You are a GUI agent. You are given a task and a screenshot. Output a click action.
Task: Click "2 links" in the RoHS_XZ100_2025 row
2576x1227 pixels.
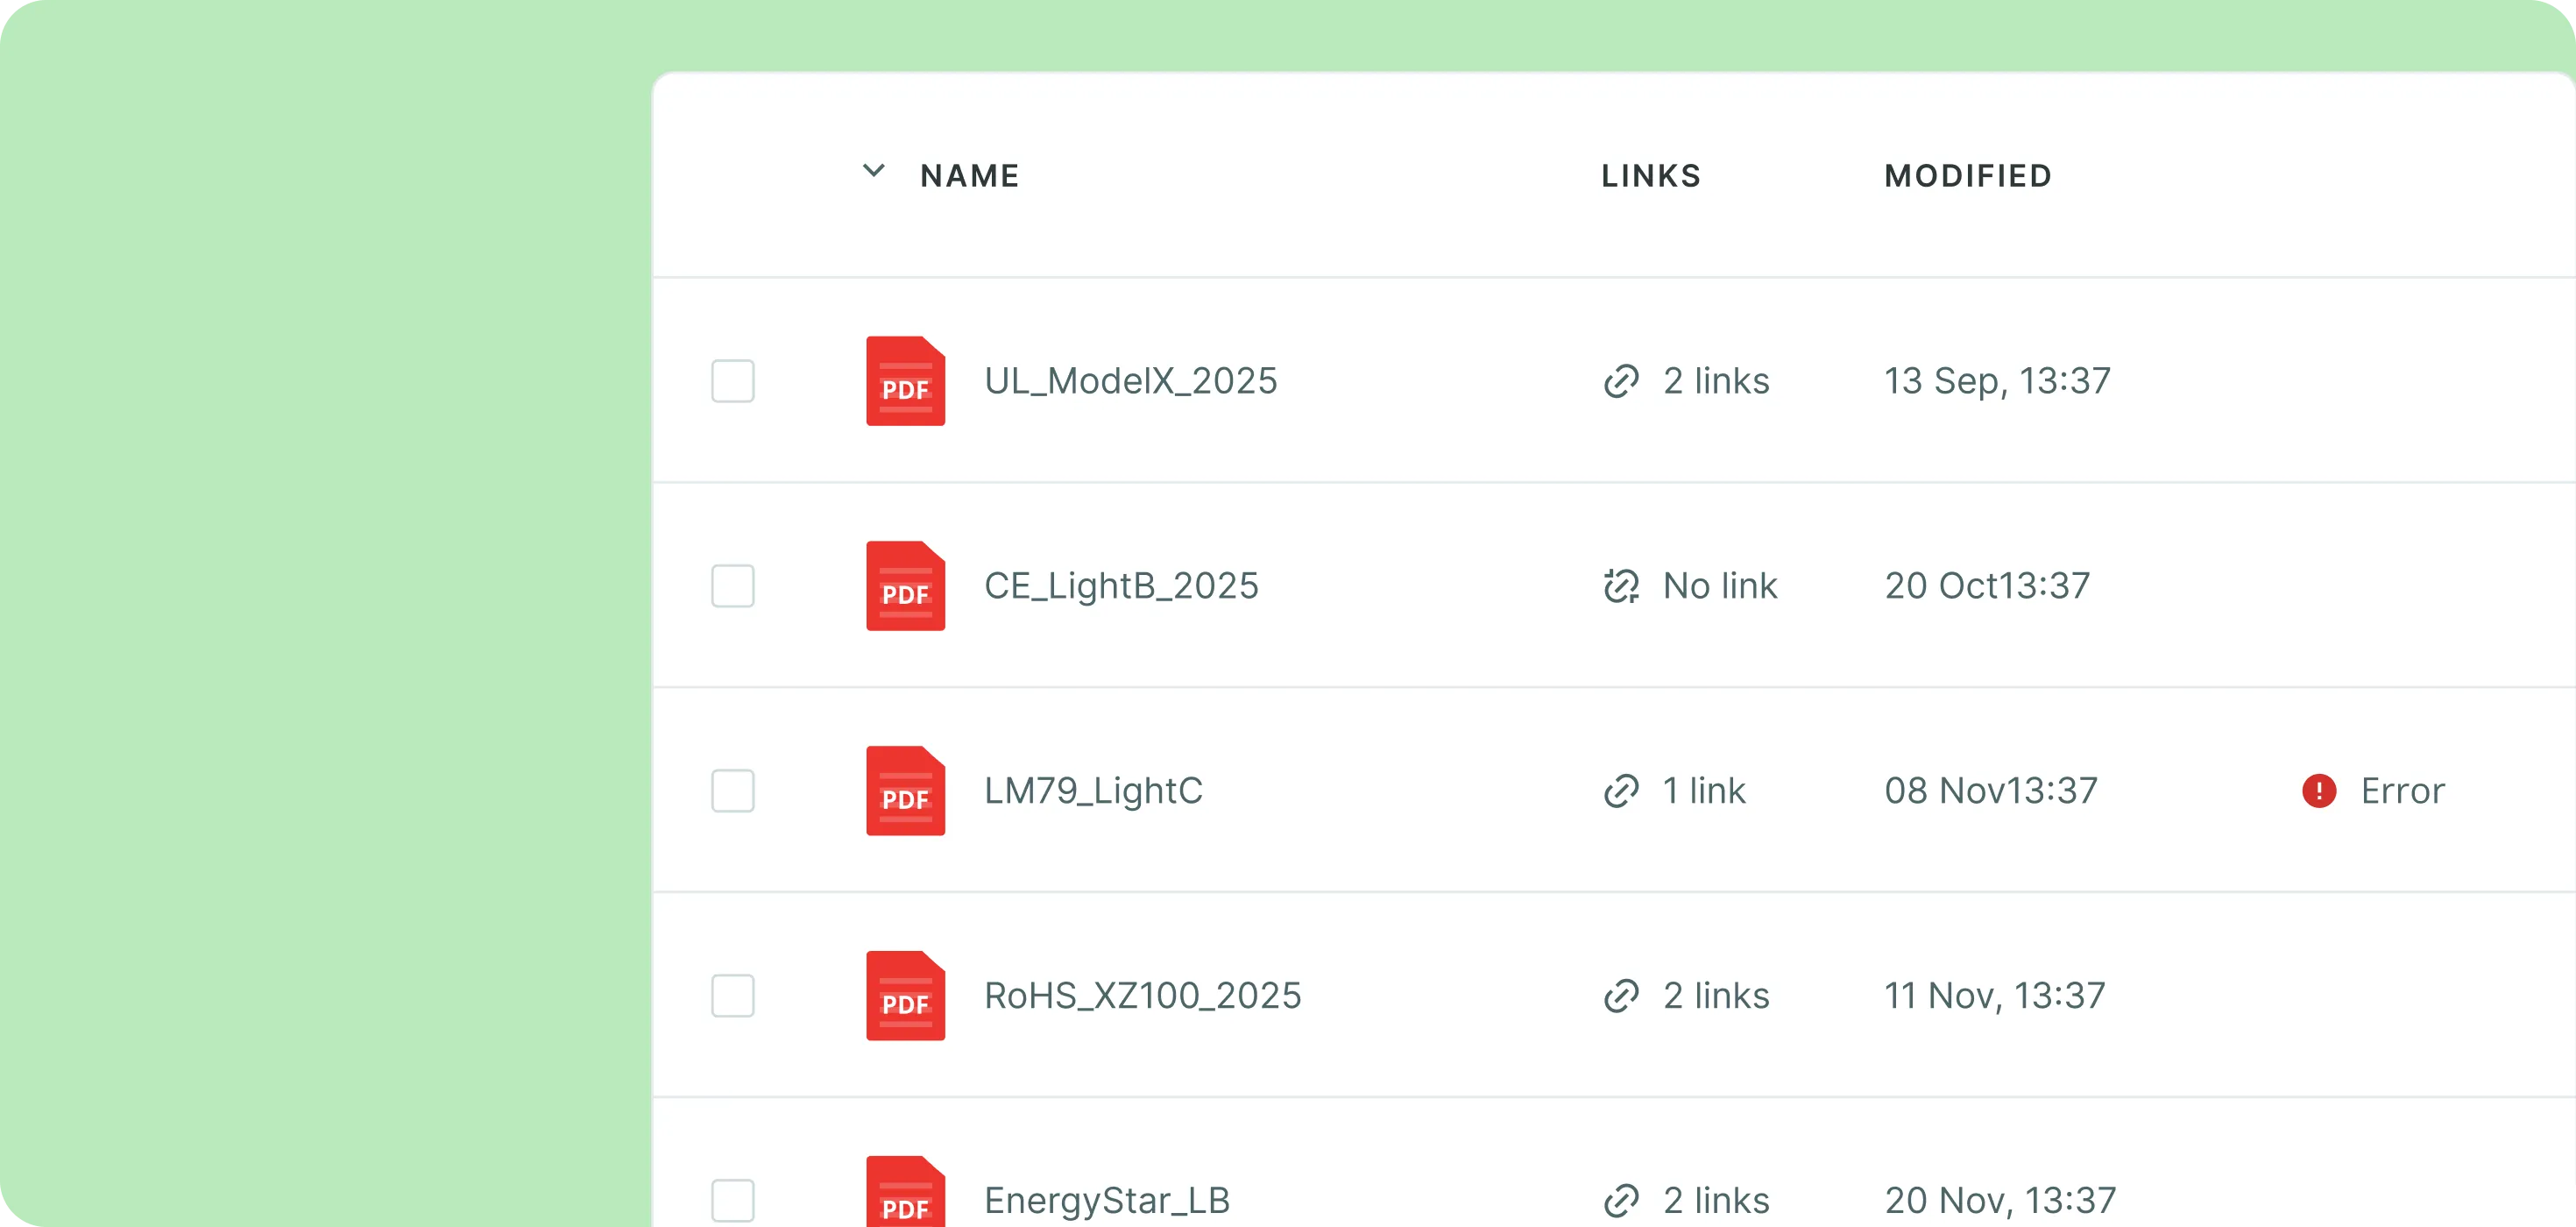pos(1716,996)
